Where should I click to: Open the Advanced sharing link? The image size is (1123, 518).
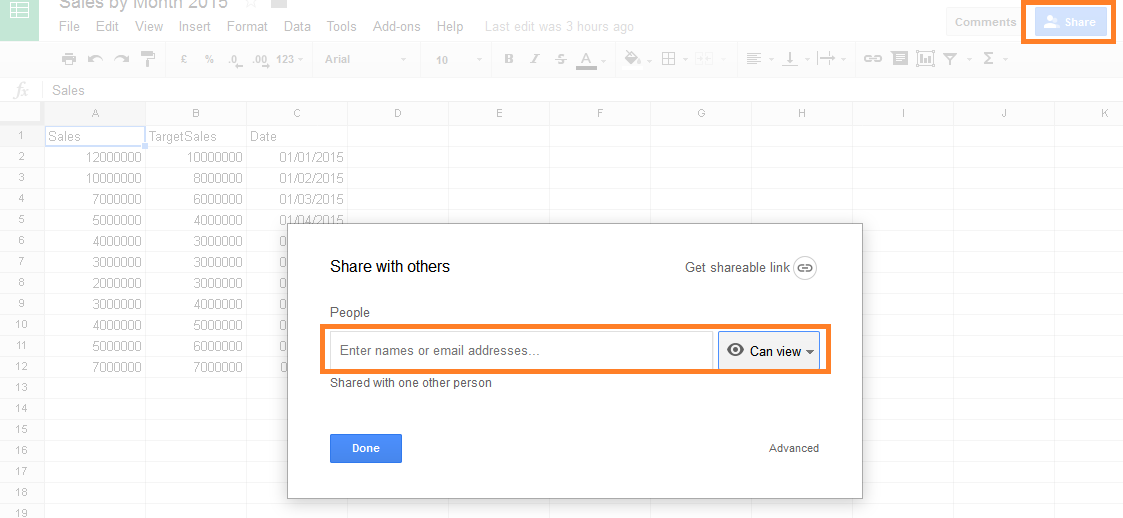point(794,448)
